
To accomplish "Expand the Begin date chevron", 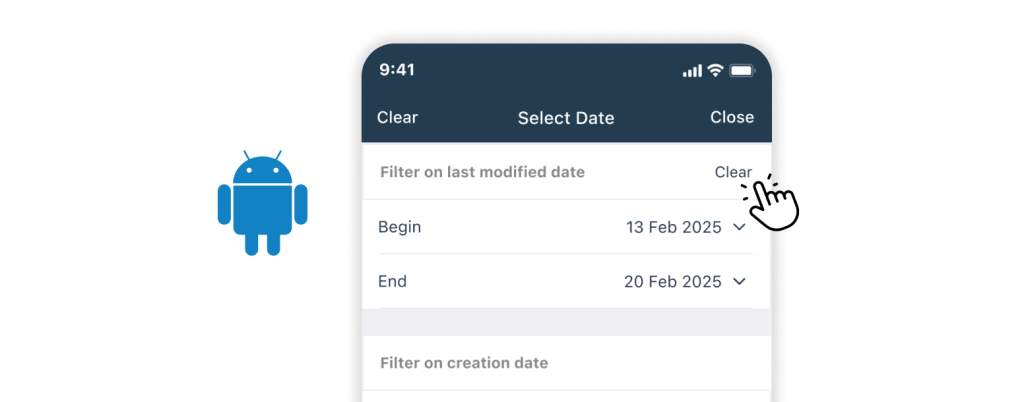I will click(x=740, y=227).
